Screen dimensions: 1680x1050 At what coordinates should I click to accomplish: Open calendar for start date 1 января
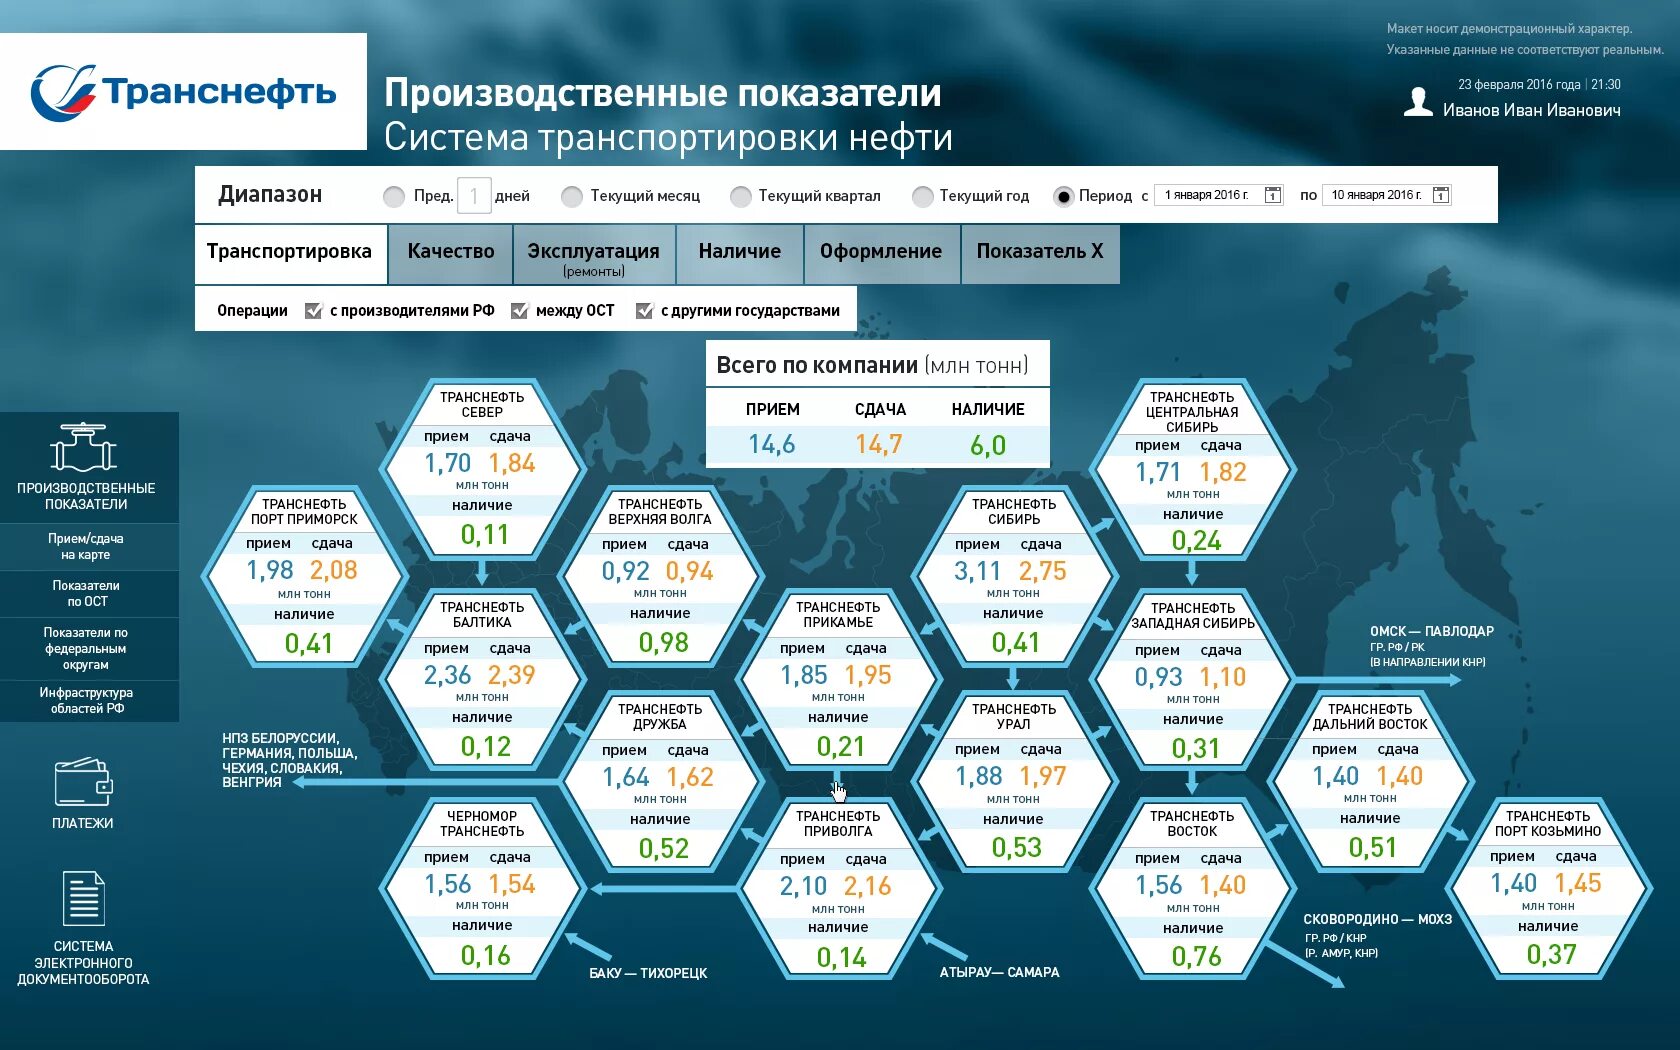tap(1273, 195)
